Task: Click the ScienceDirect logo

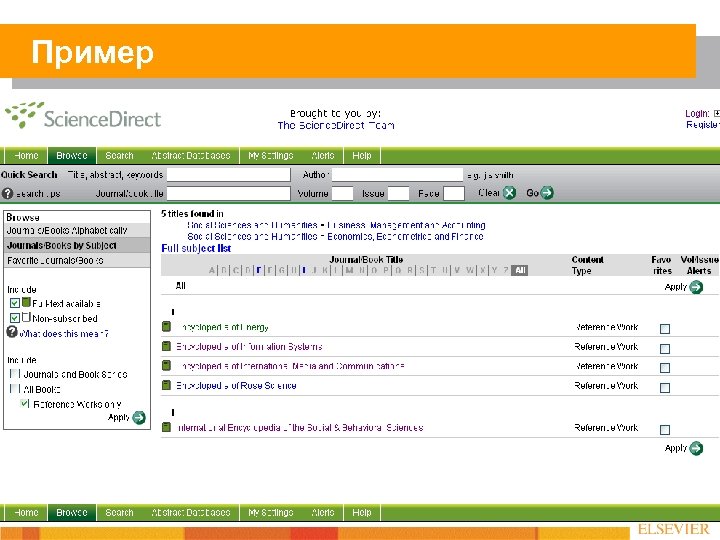Action: pyautogui.click(x=83, y=115)
